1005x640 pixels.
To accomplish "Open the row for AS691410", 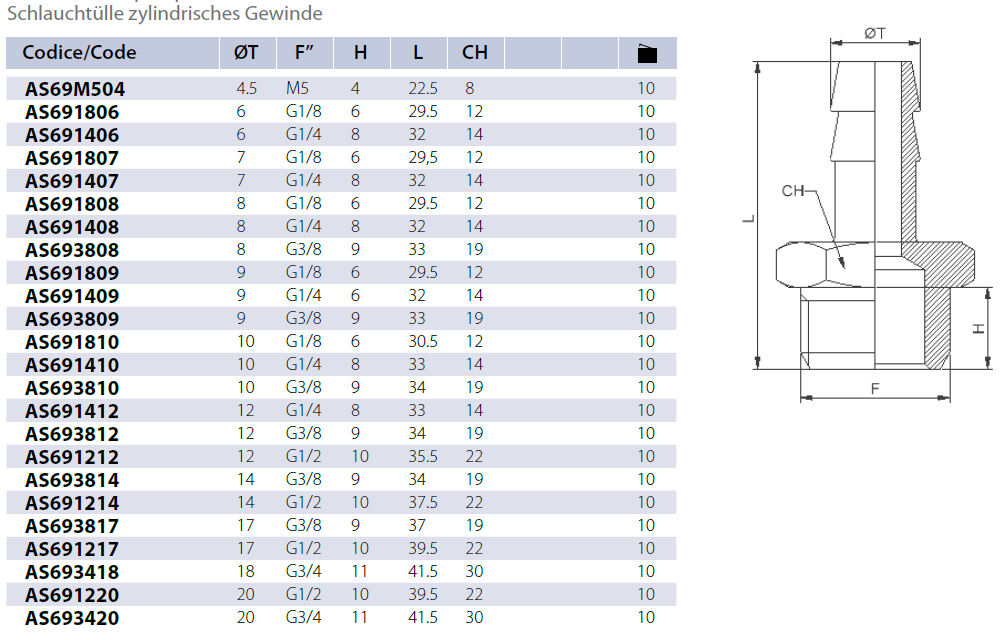I will 72,365.
